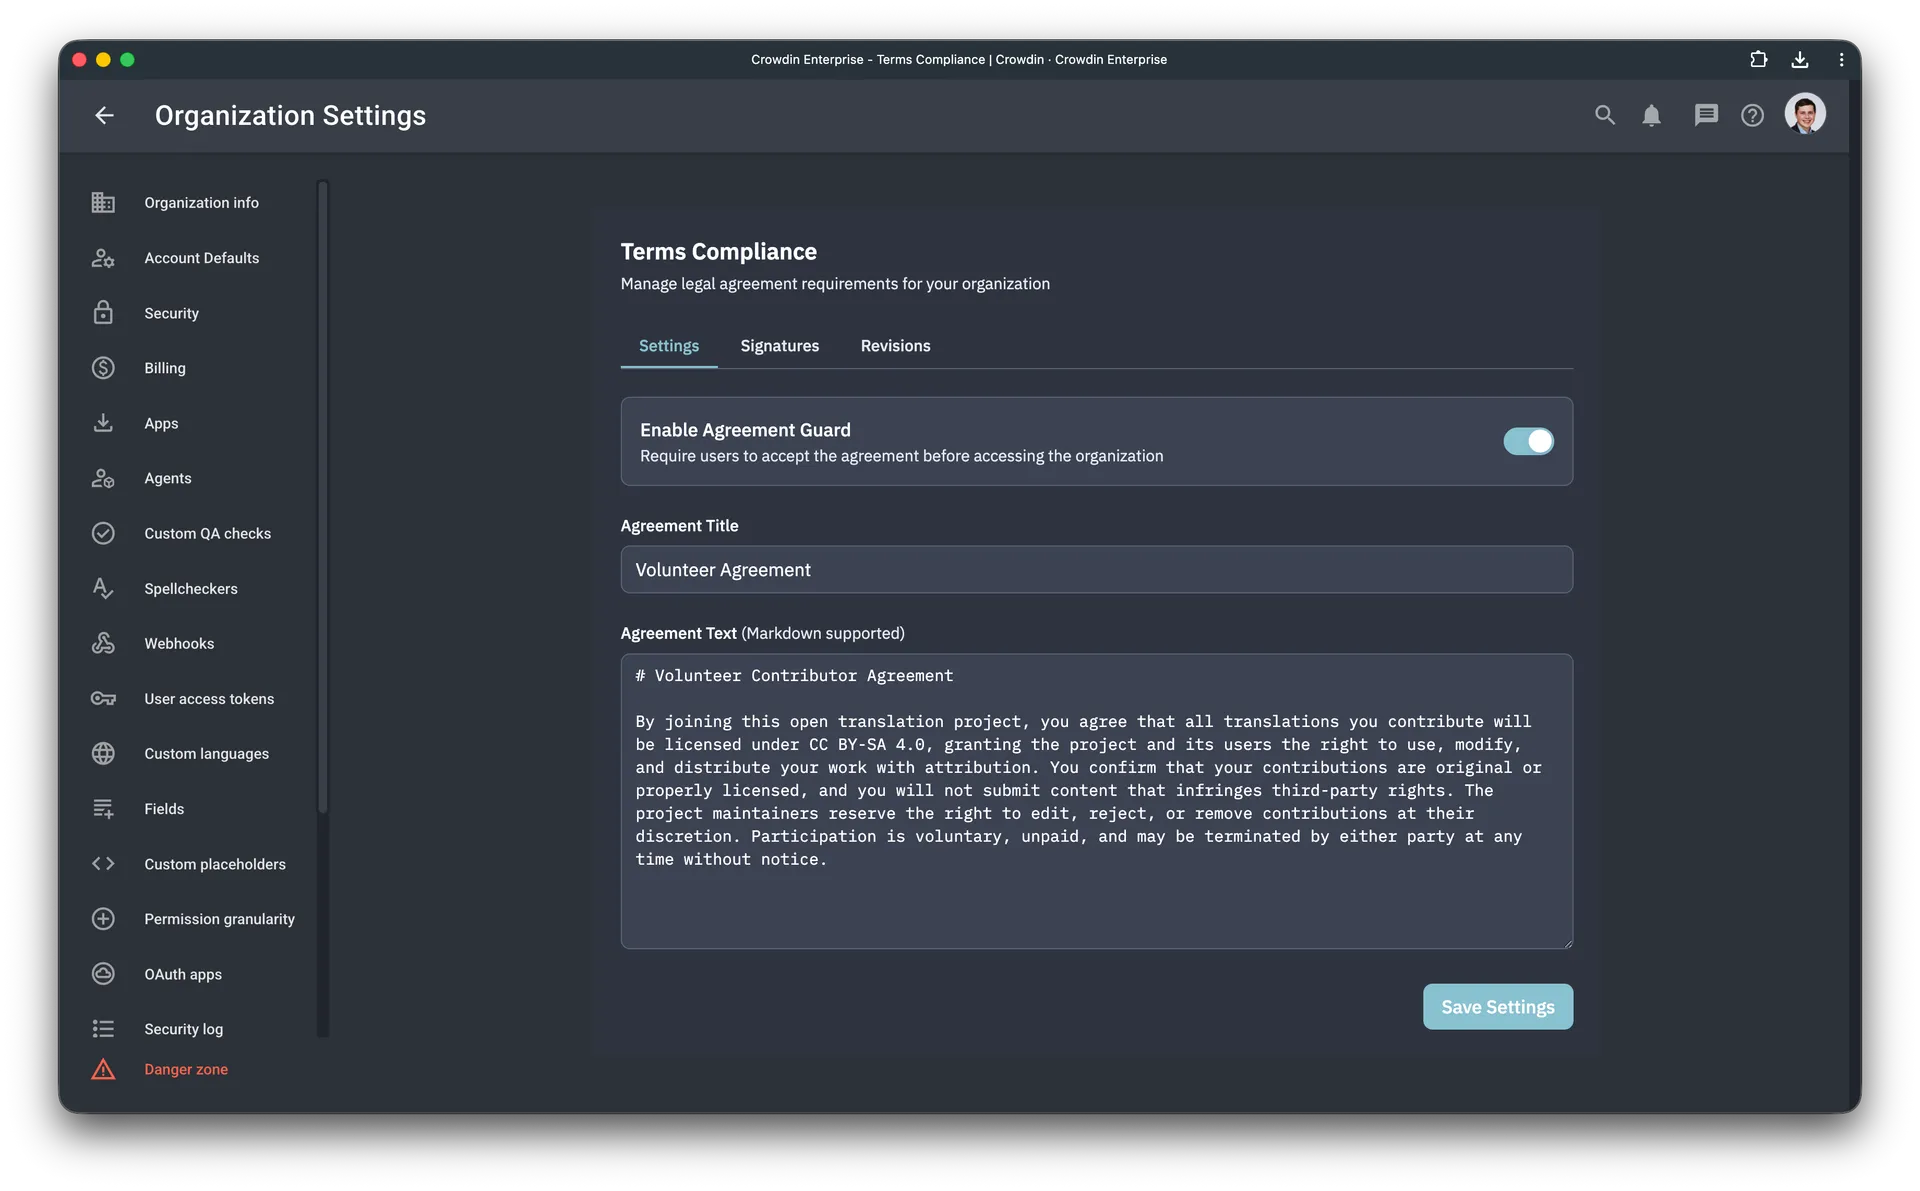Open the Billing section
Viewport: 1920px width, 1191px height.
(164, 368)
